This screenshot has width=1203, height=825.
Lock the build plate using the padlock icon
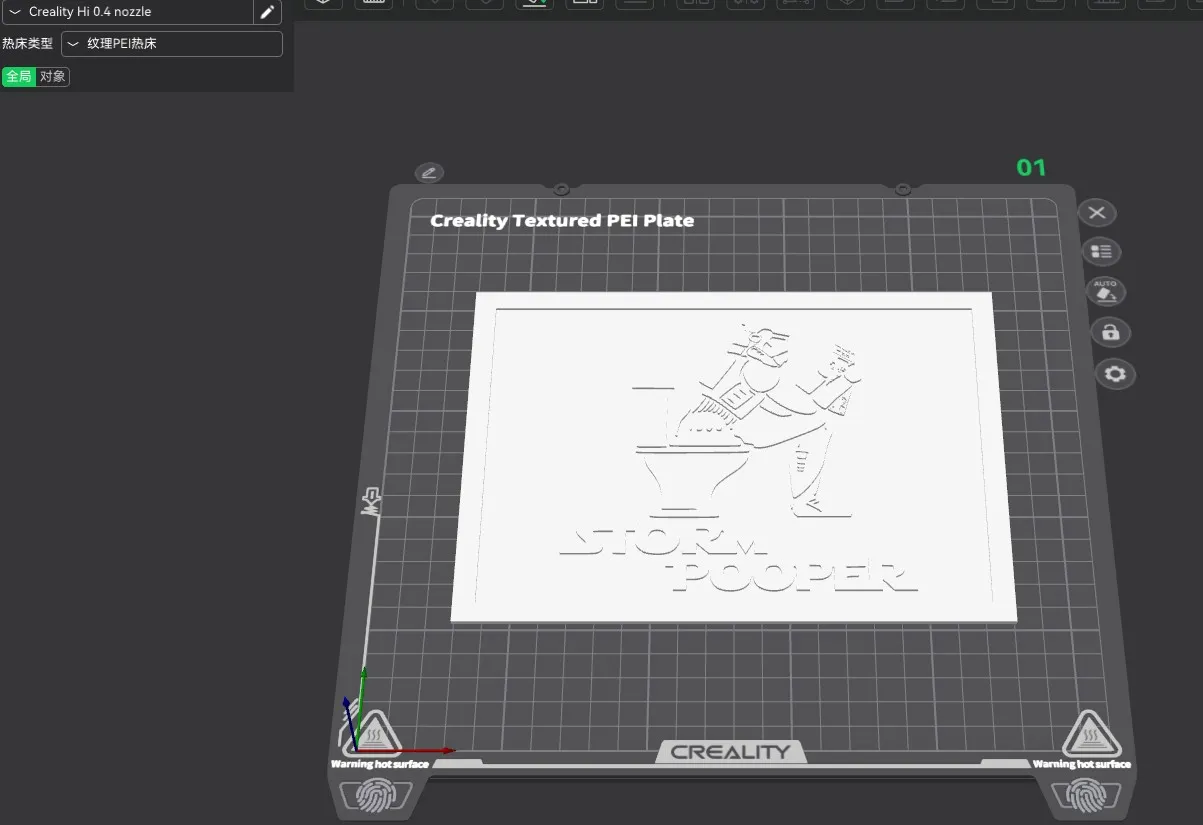pos(1110,331)
